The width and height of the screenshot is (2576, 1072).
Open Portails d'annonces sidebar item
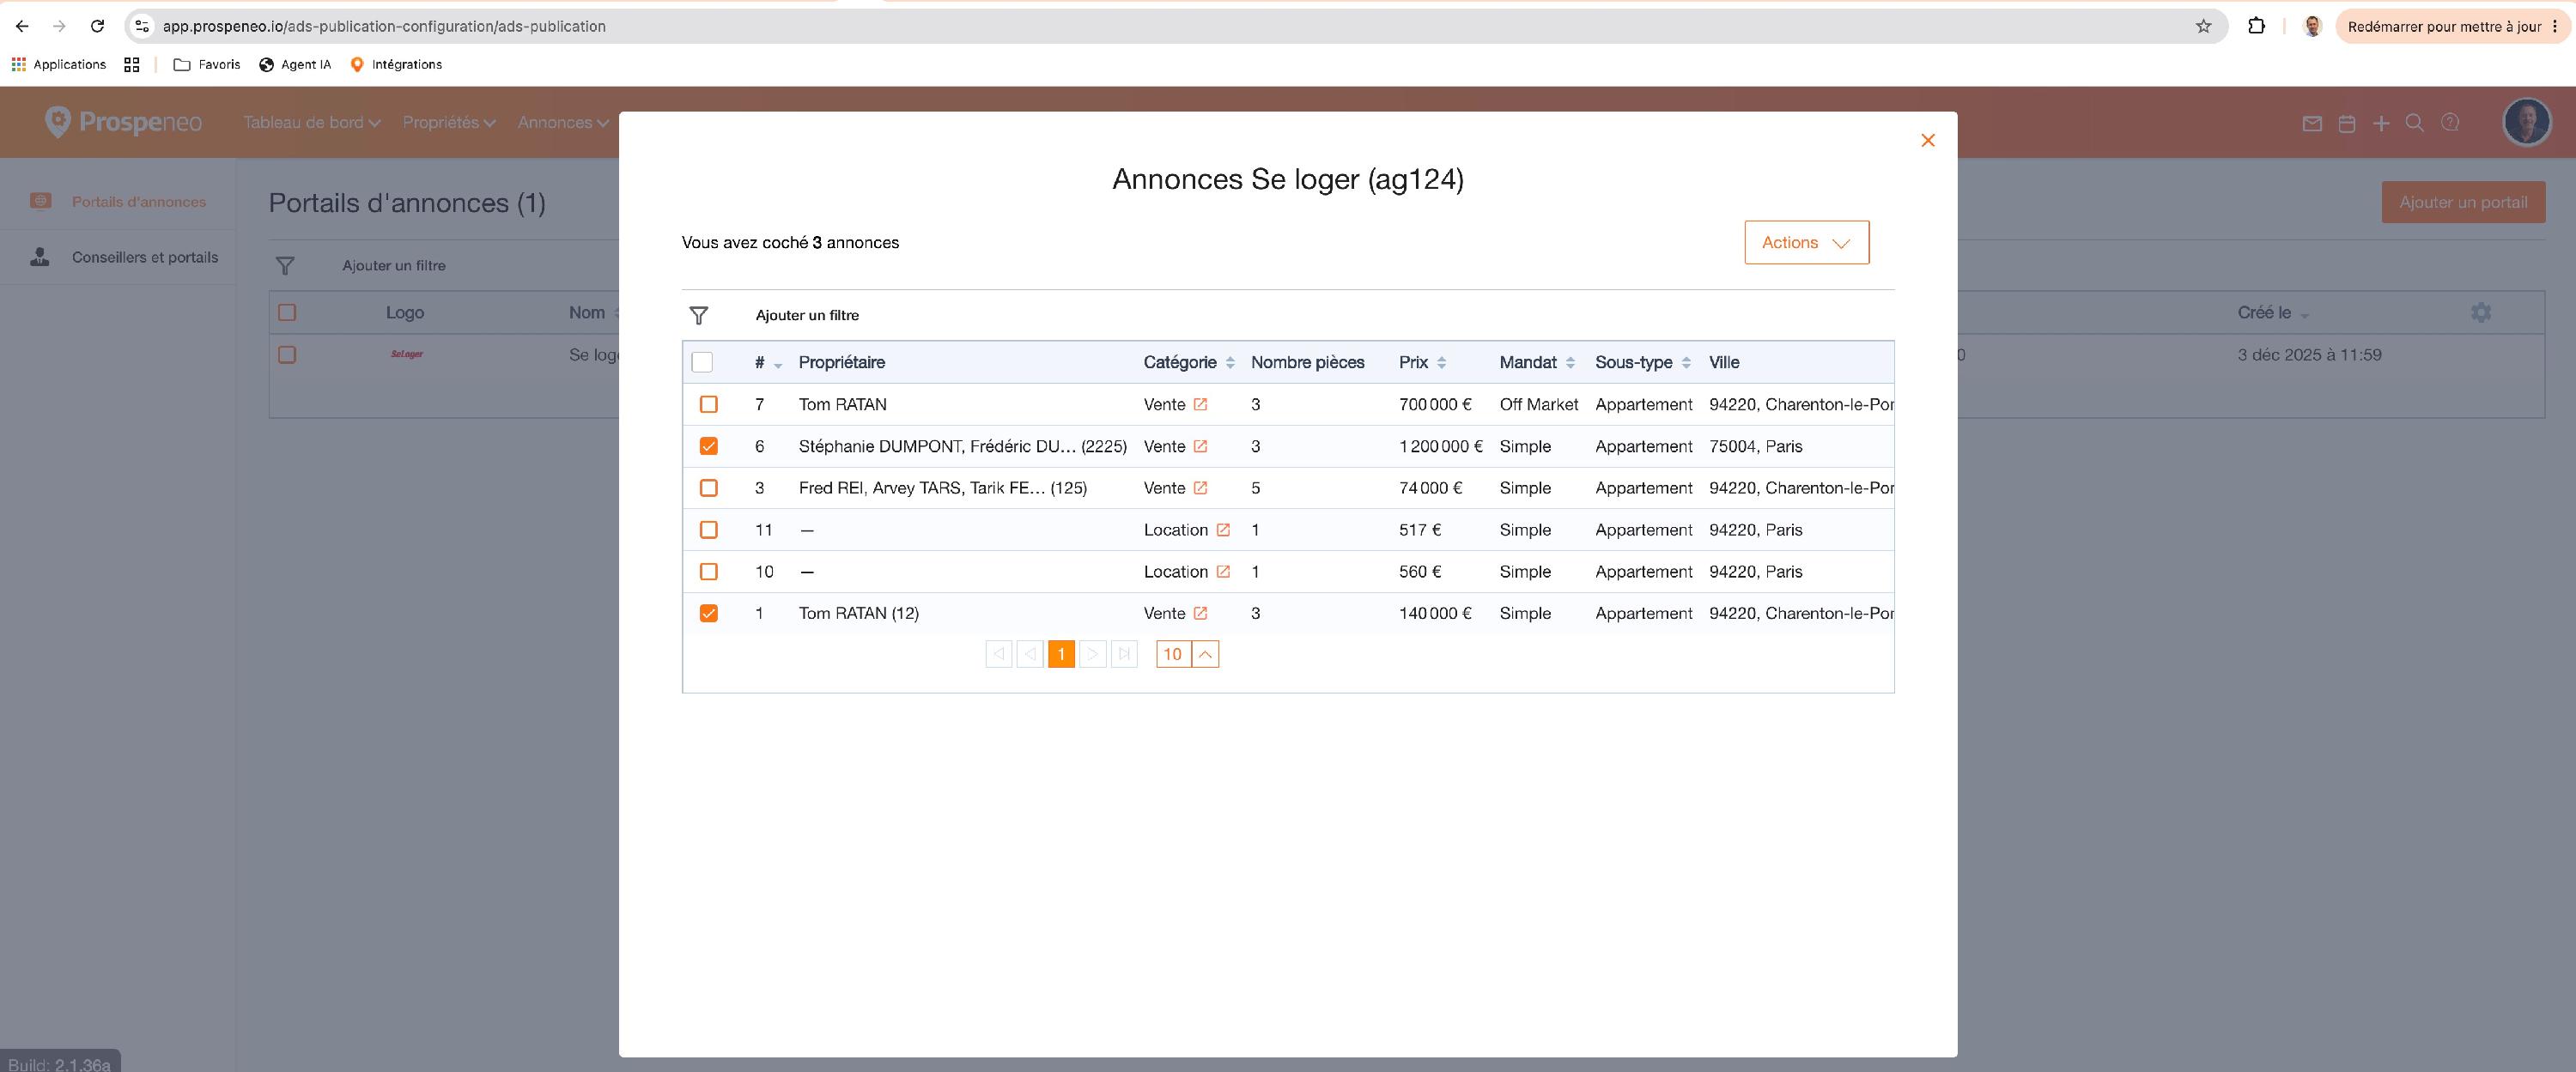118,201
